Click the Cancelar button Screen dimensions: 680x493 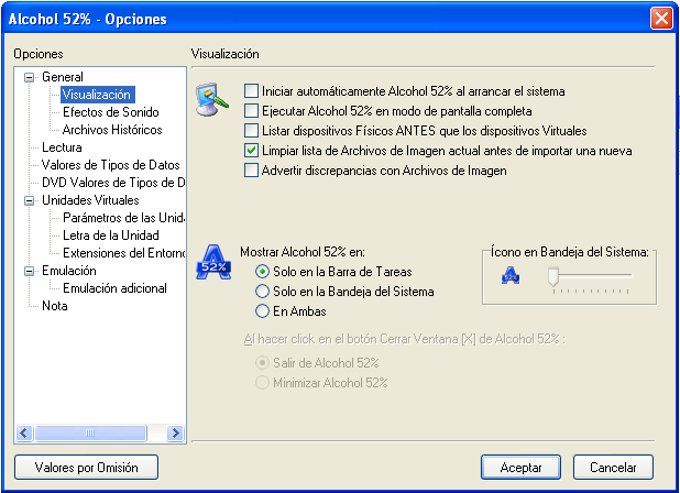pyautogui.click(x=613, y=467)
